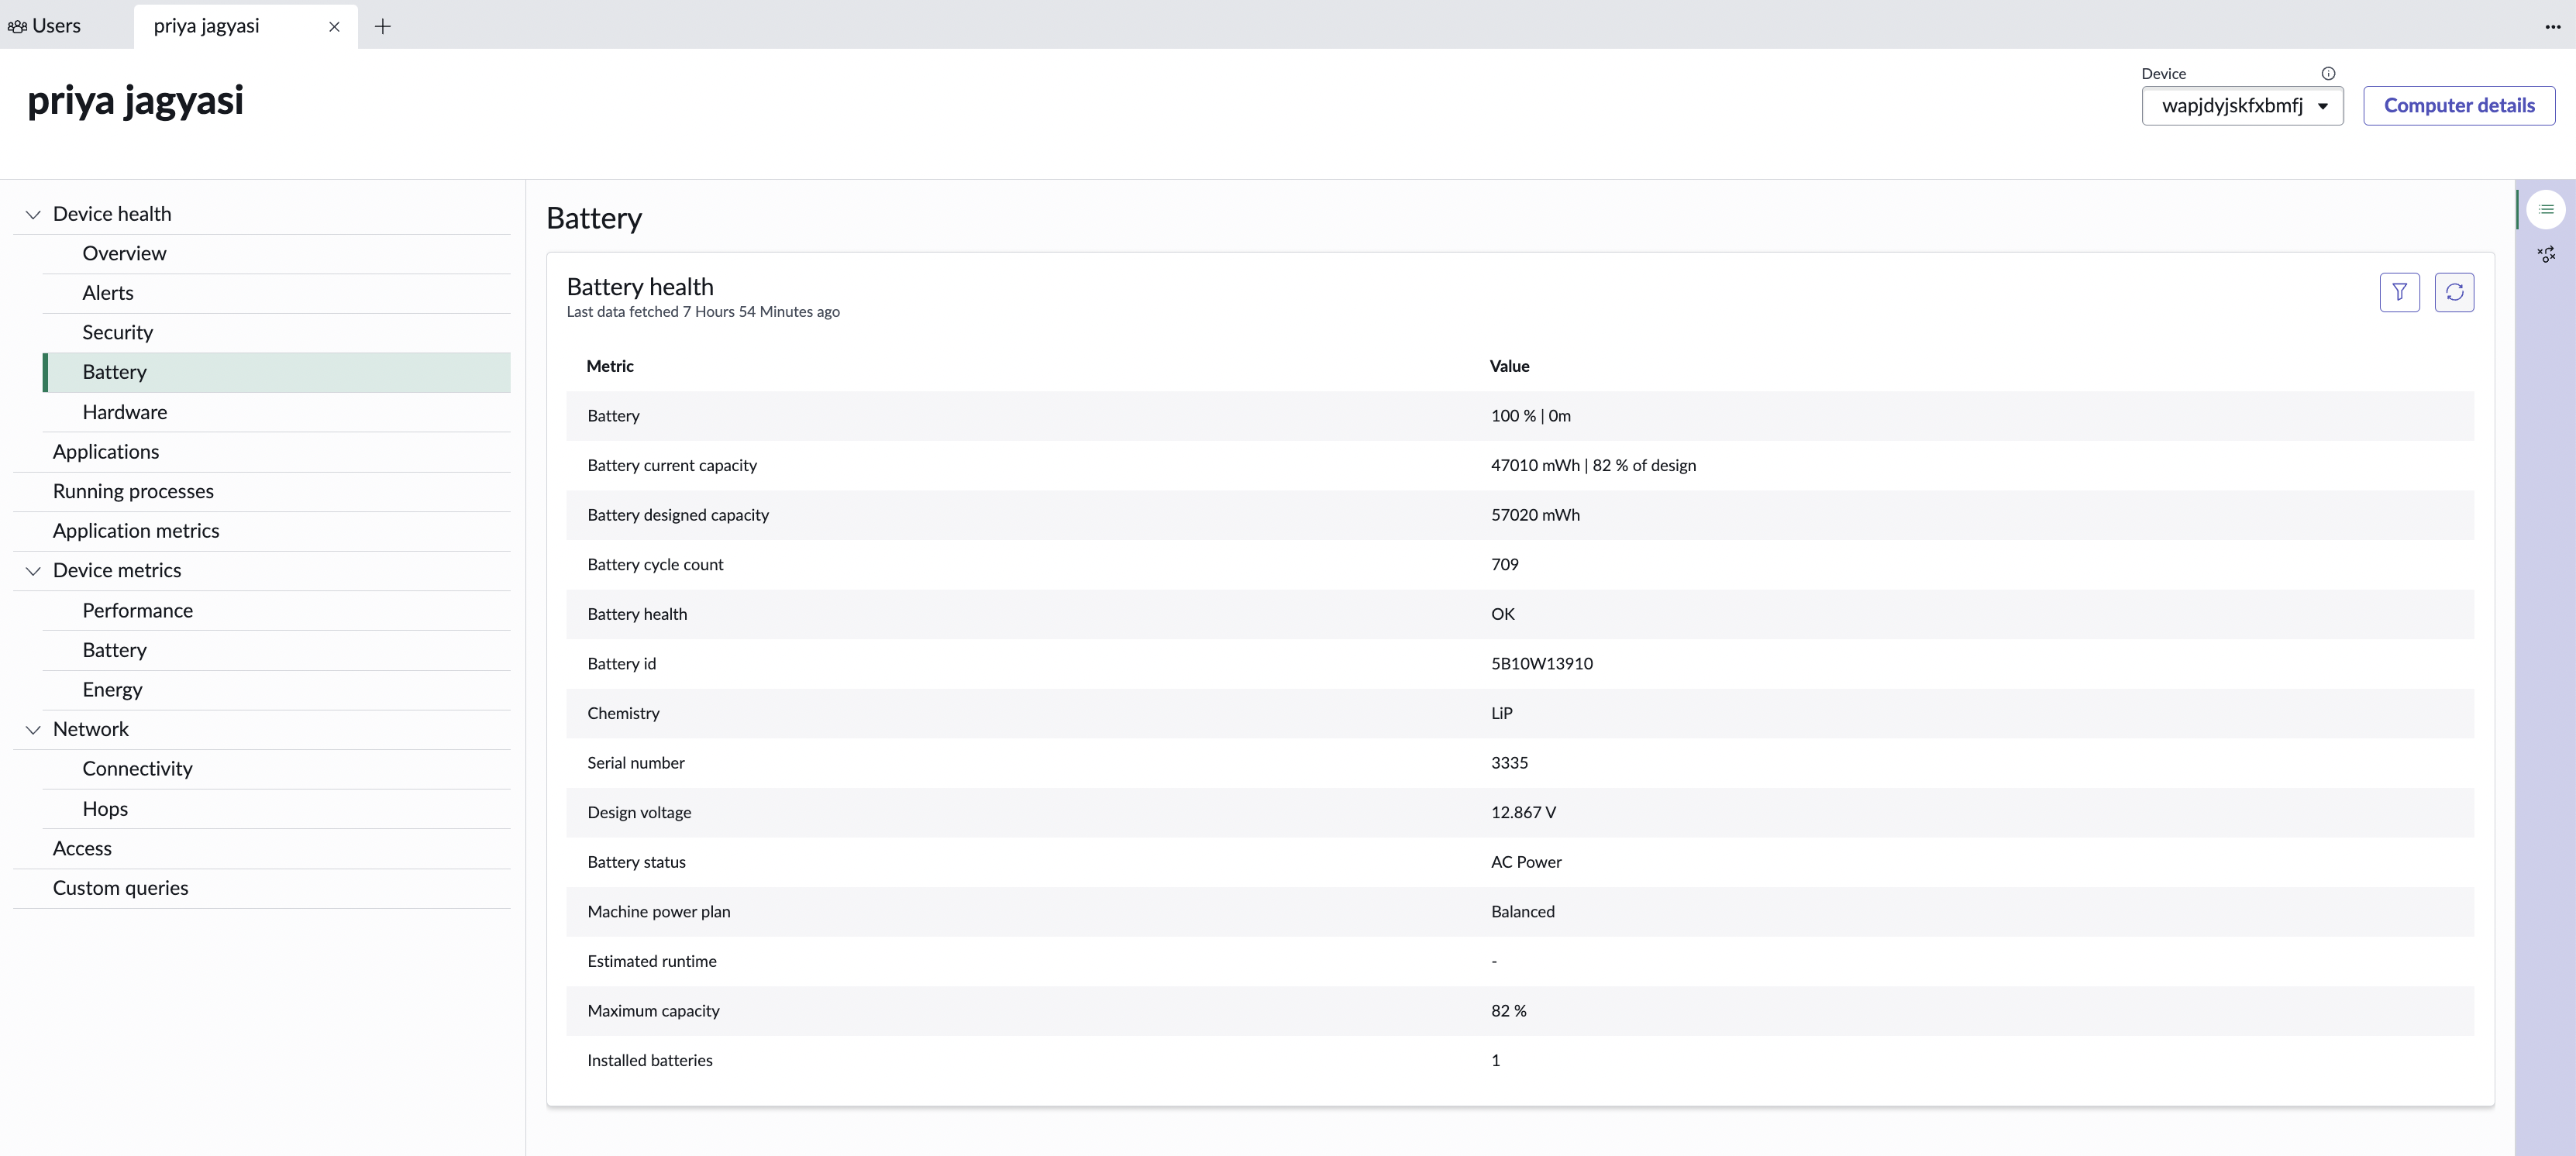Click the sparkle assistant icon in right rail

coord(2546,254)
